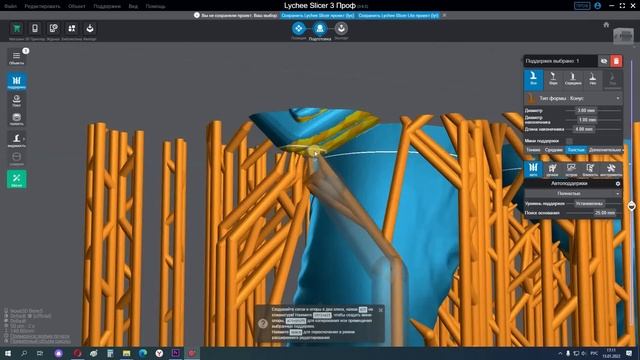Open the Tools wrench icon in supports panel
Image resolution: width=640 pixels, height=360 pixels.
coord(611,169)
